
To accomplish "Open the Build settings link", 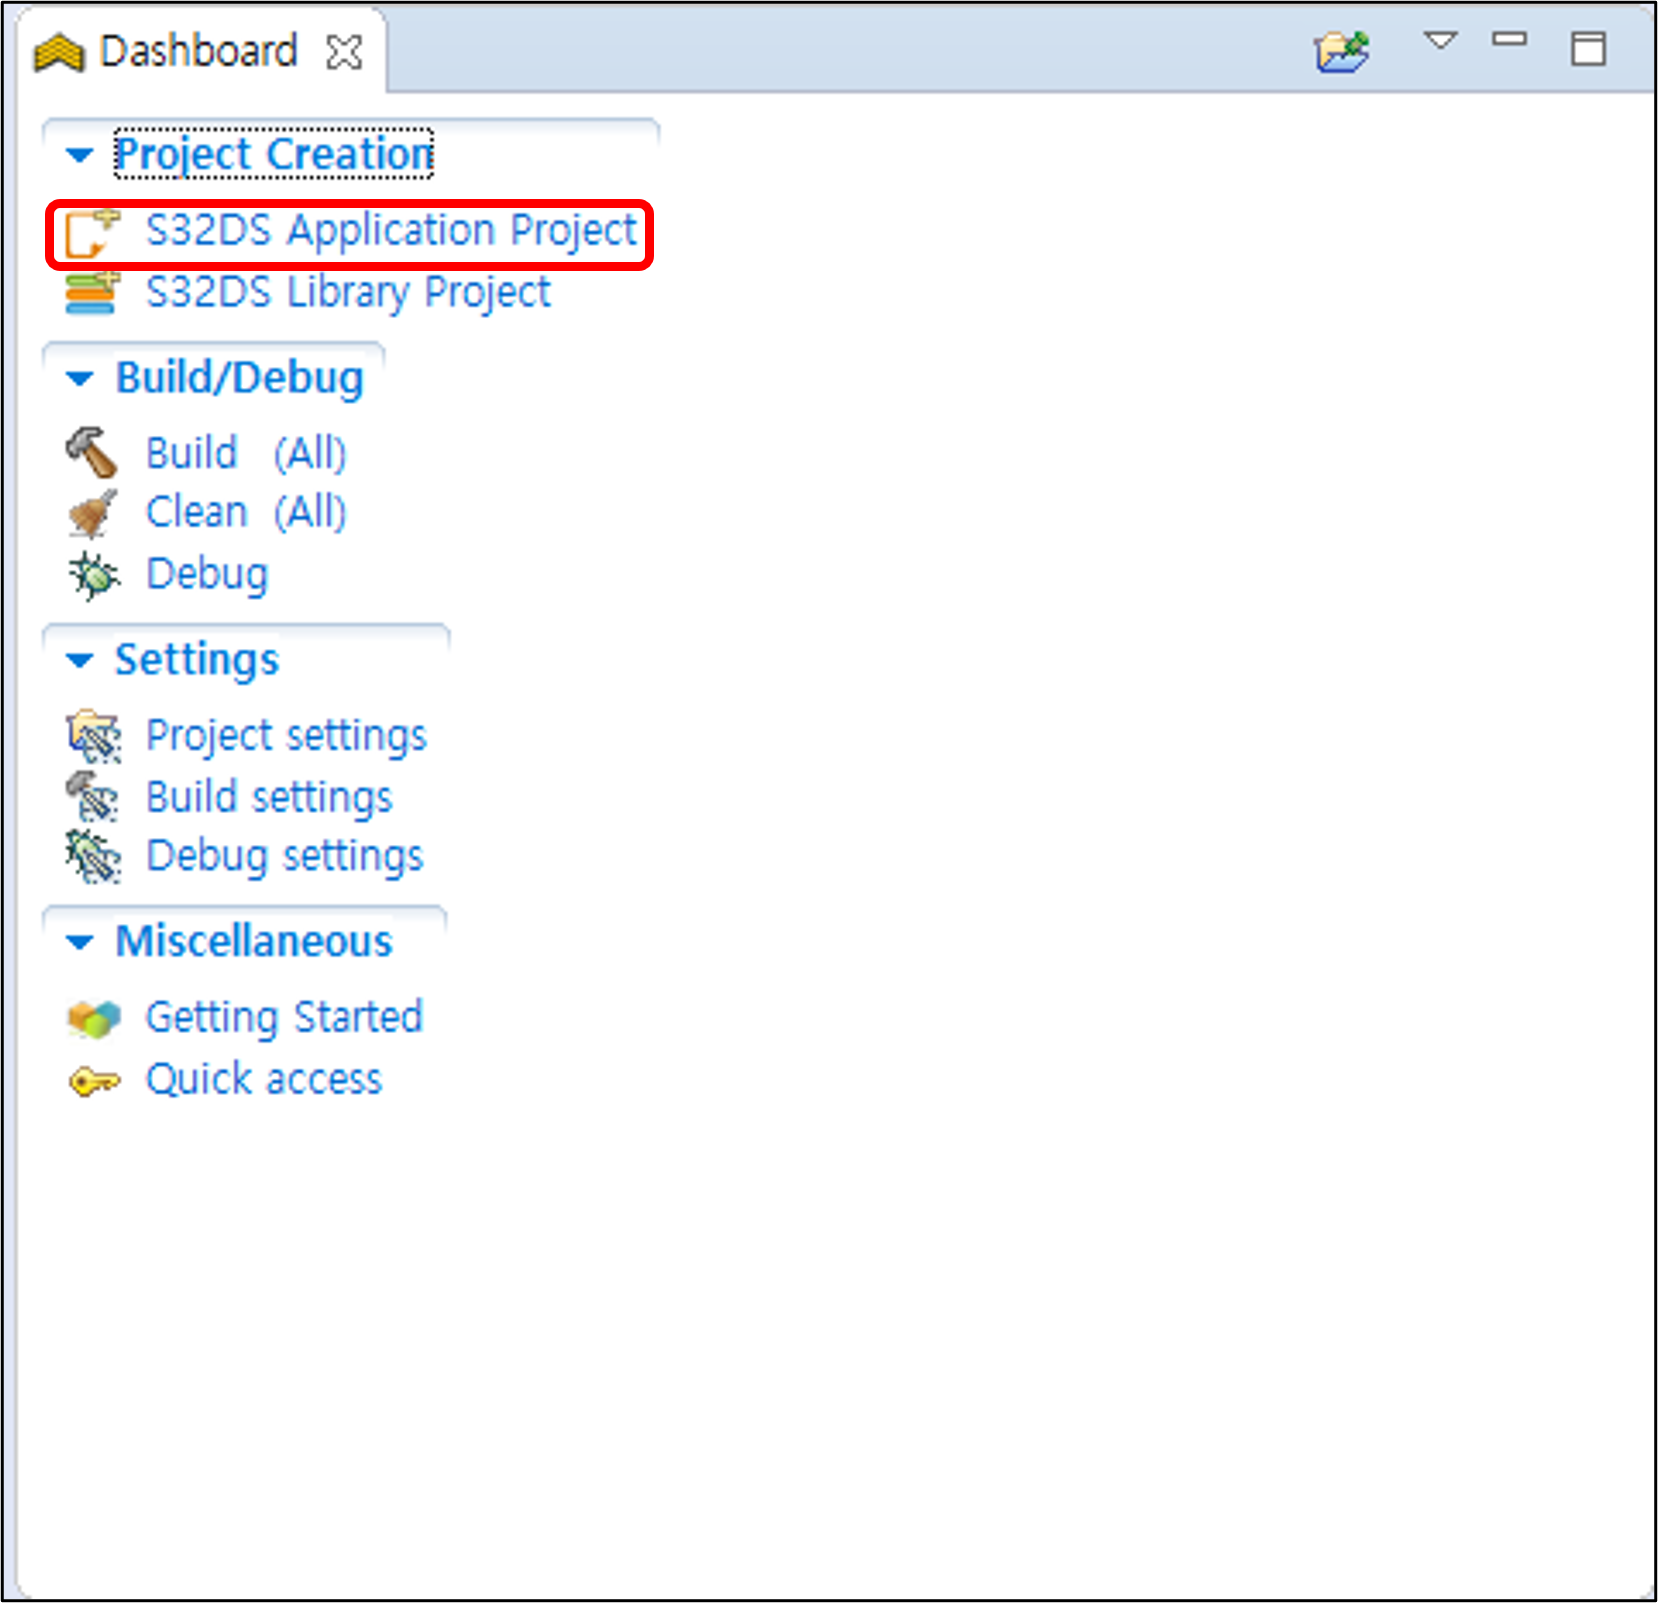I will (269, 797).
